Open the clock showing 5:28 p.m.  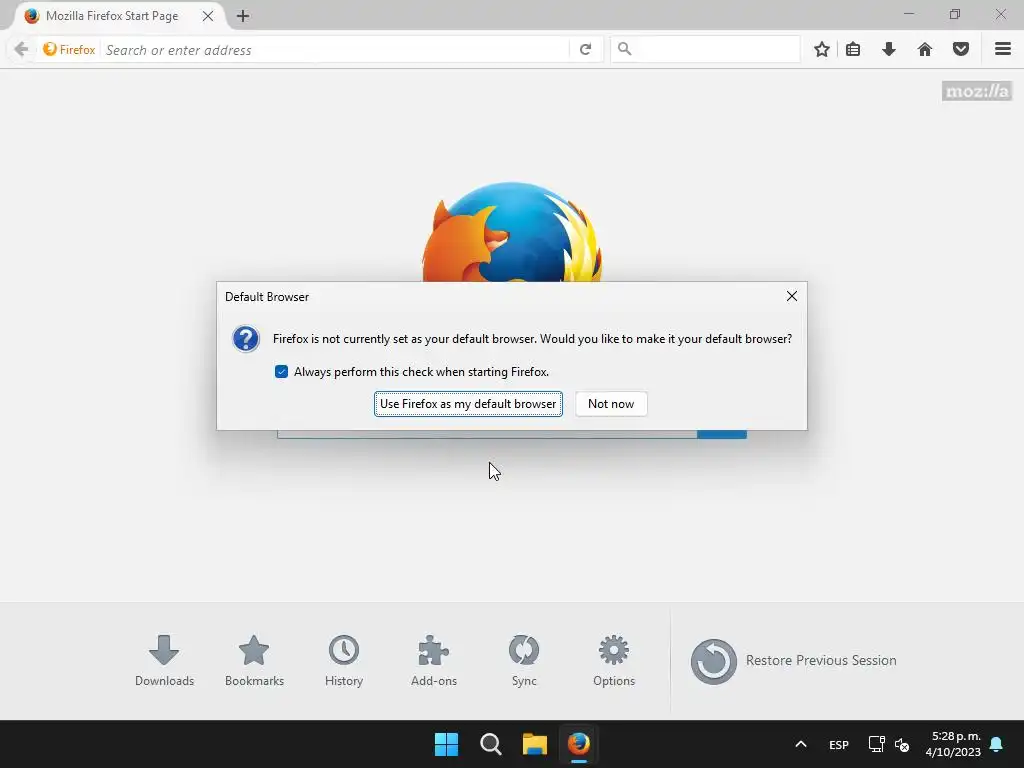[953, 744]
